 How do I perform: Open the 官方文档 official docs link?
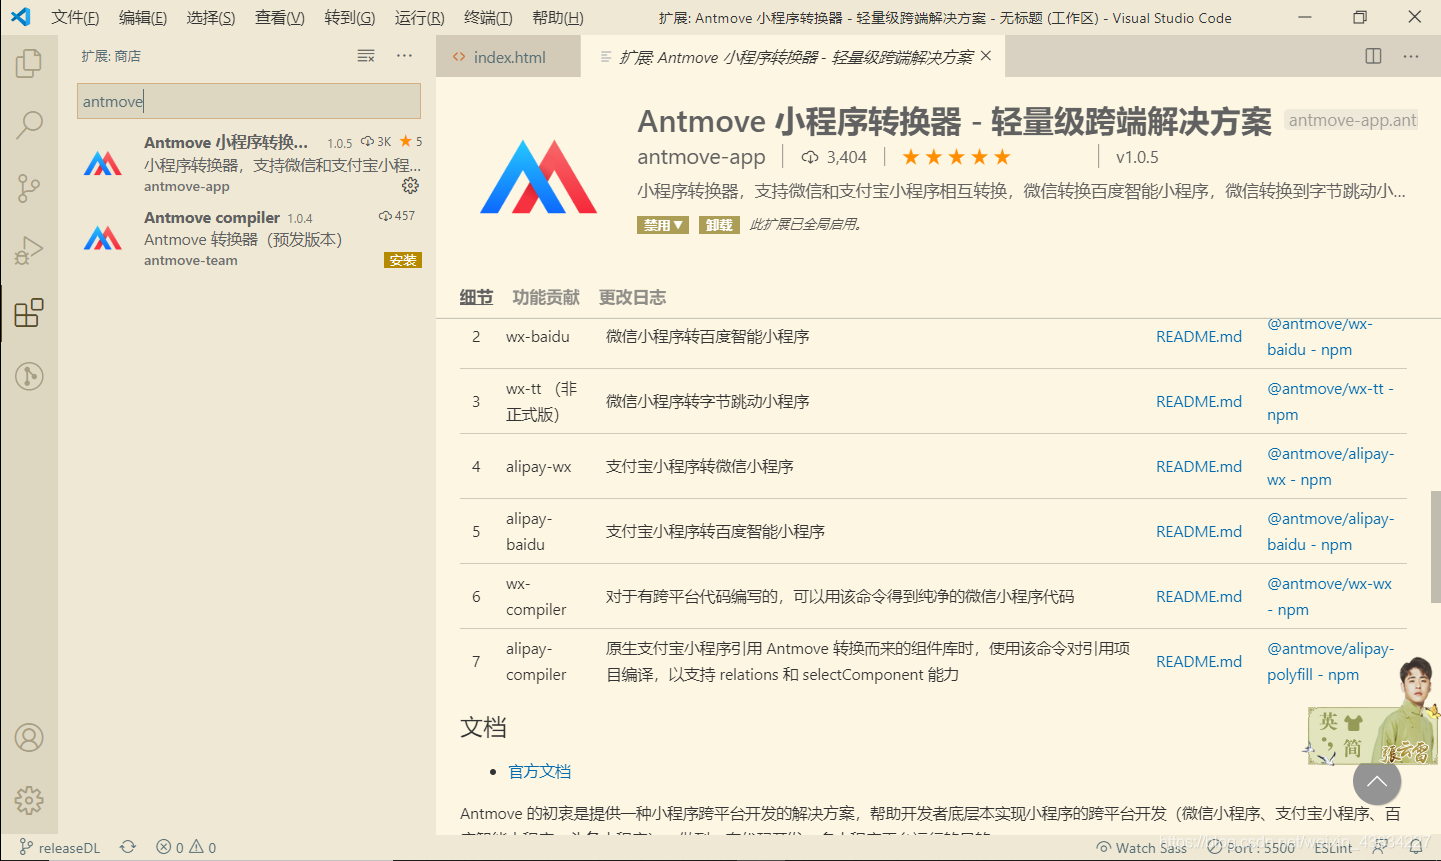pos(539,771)
